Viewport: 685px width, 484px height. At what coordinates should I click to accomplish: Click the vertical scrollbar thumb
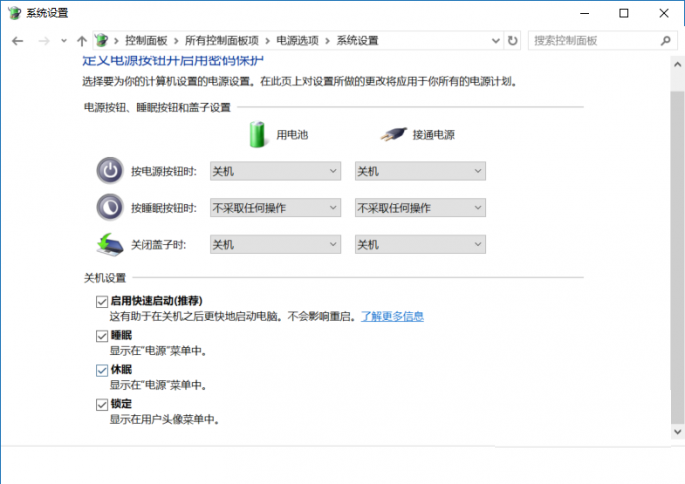677,258
